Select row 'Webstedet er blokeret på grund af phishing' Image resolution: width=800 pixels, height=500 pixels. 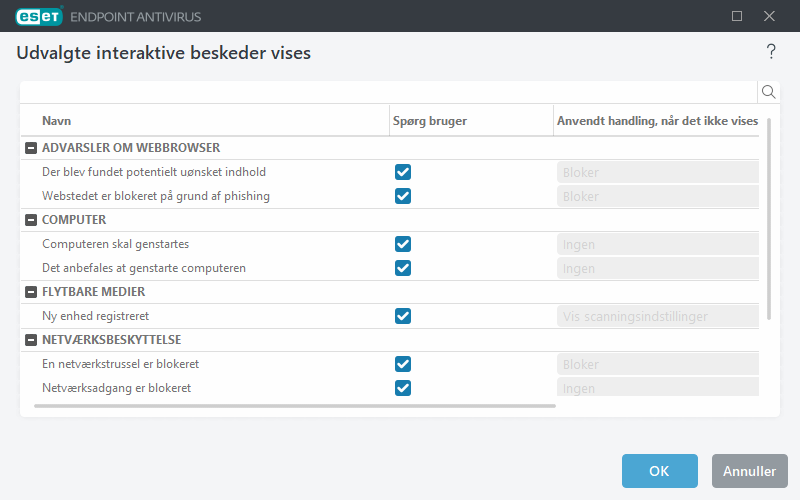point(156,196)
